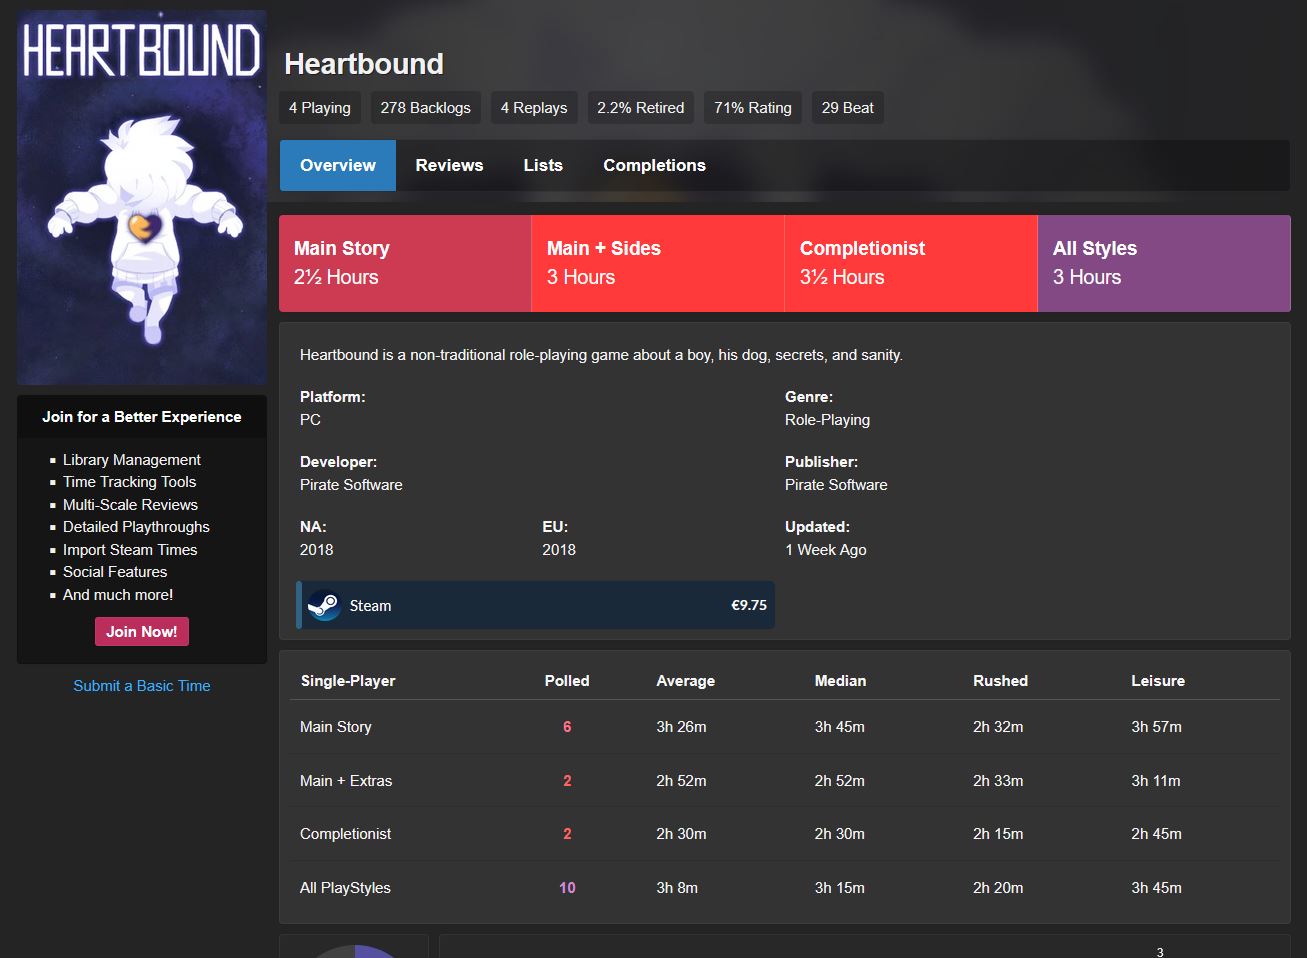Click the Multi-Scale Reviews list item

(130, 505)
